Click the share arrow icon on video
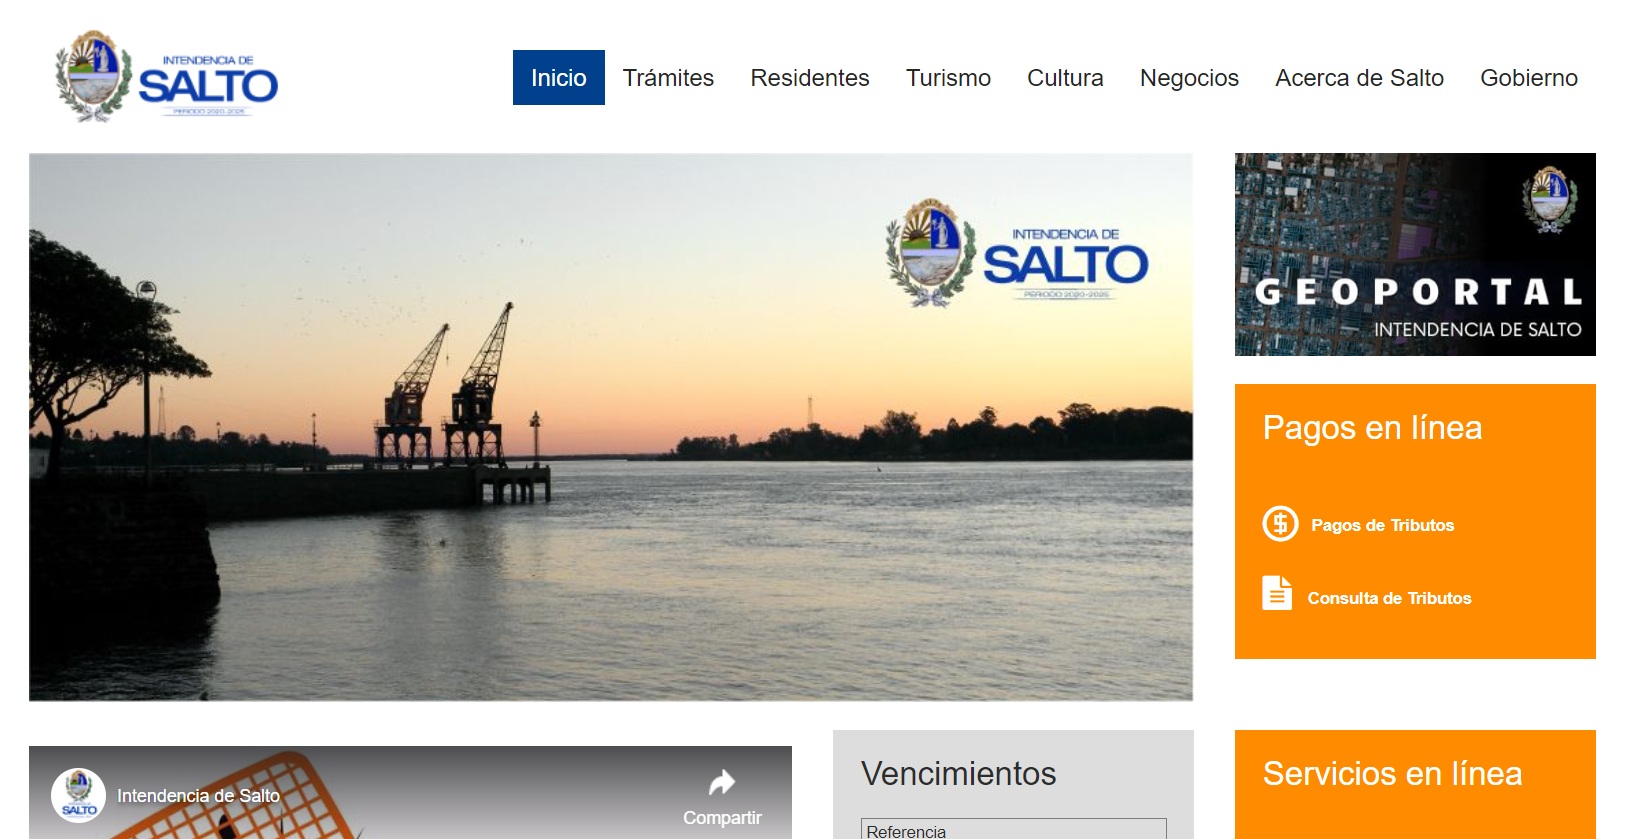The width and height of the screenshot is (1641, 839). click(x=722, y=782)
